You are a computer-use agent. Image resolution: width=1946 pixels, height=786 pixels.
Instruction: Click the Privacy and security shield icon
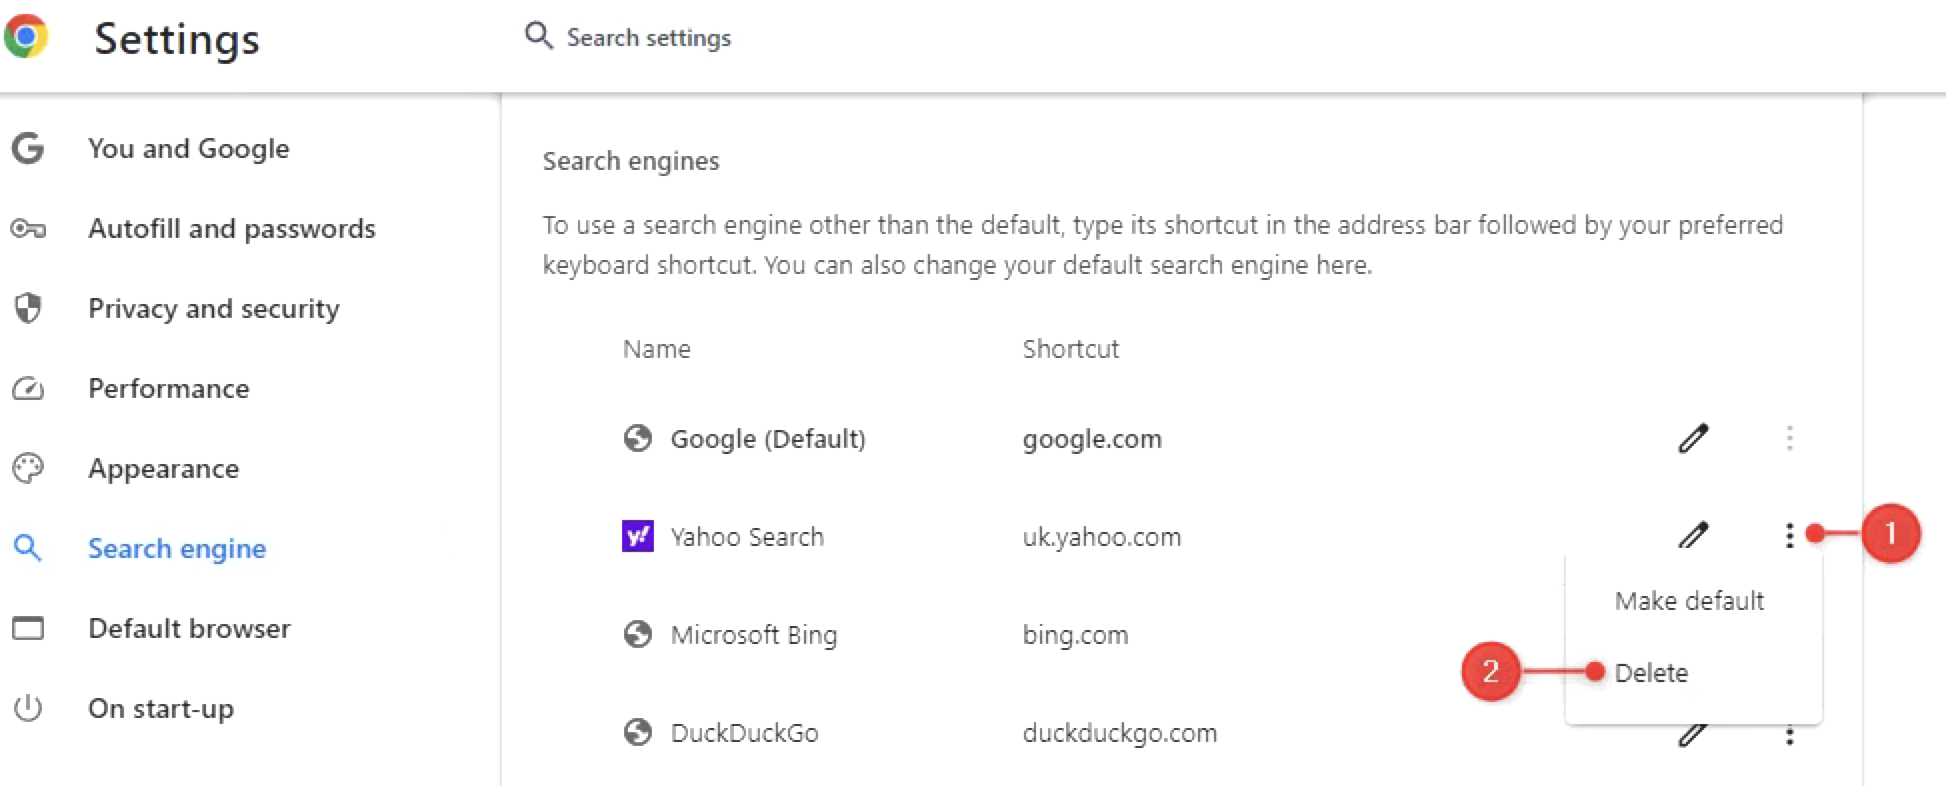coord(28,308)
